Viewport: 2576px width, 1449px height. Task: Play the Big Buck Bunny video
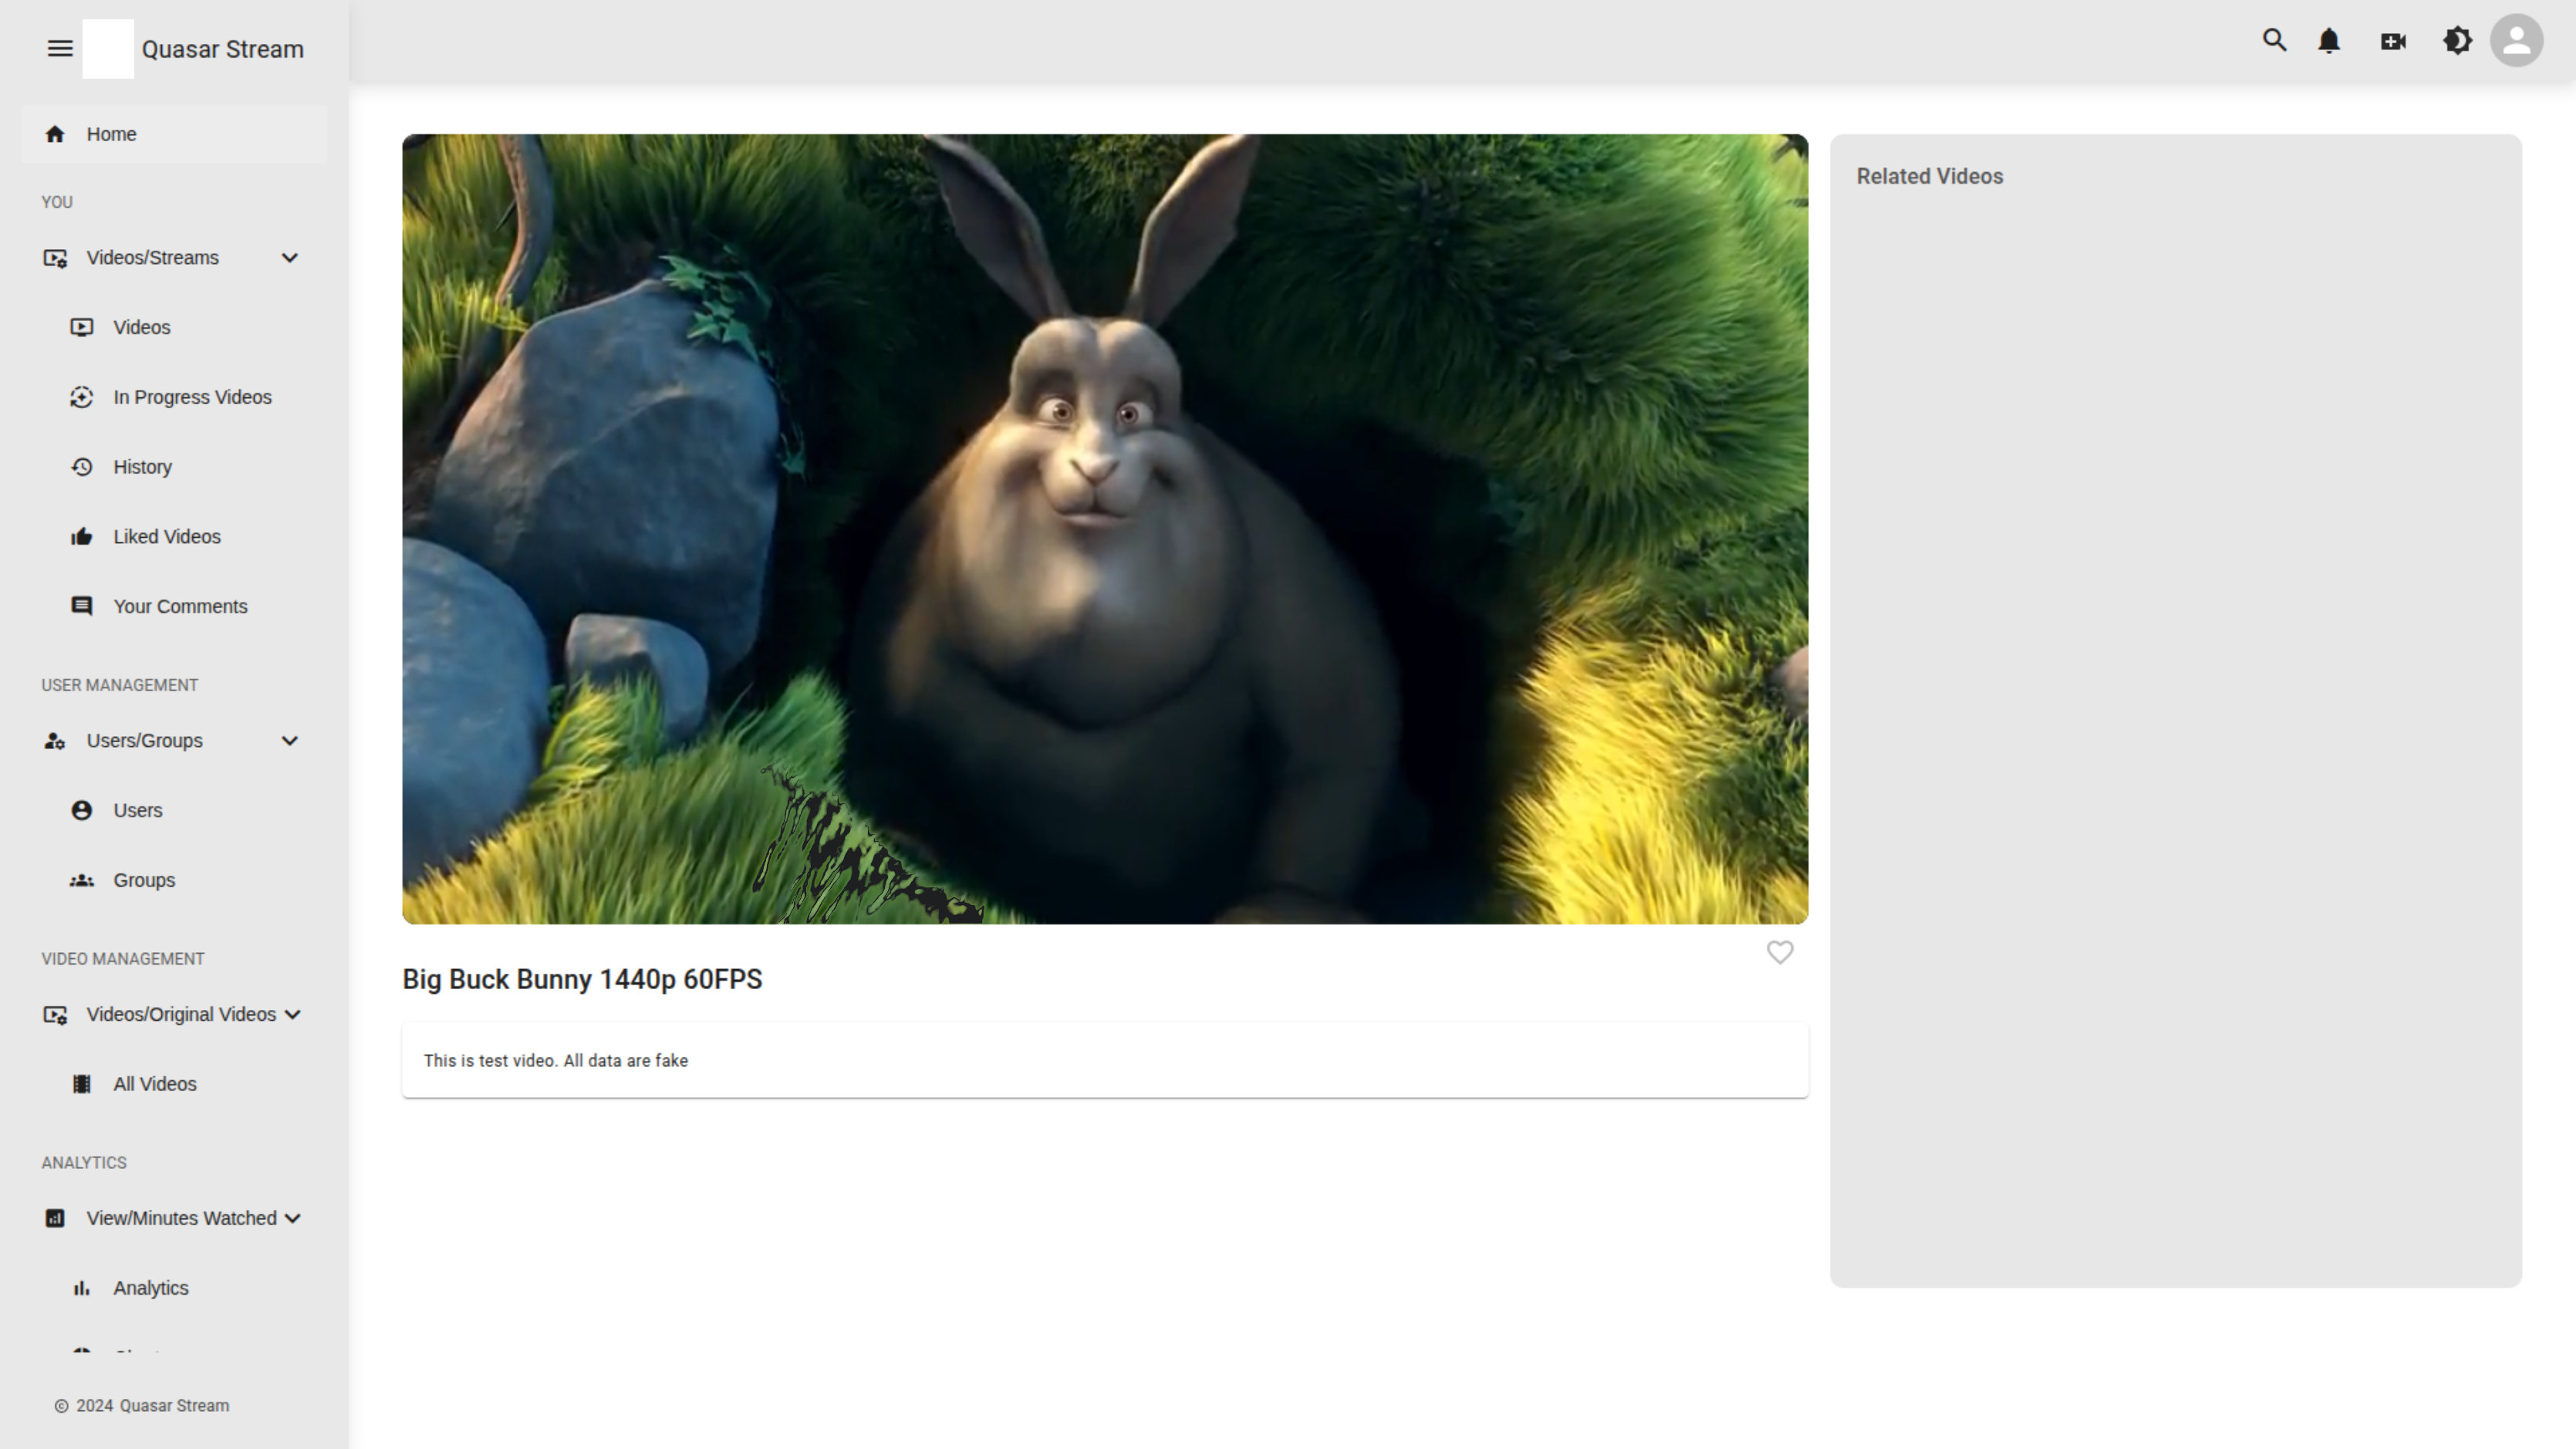coord(1105,529)
